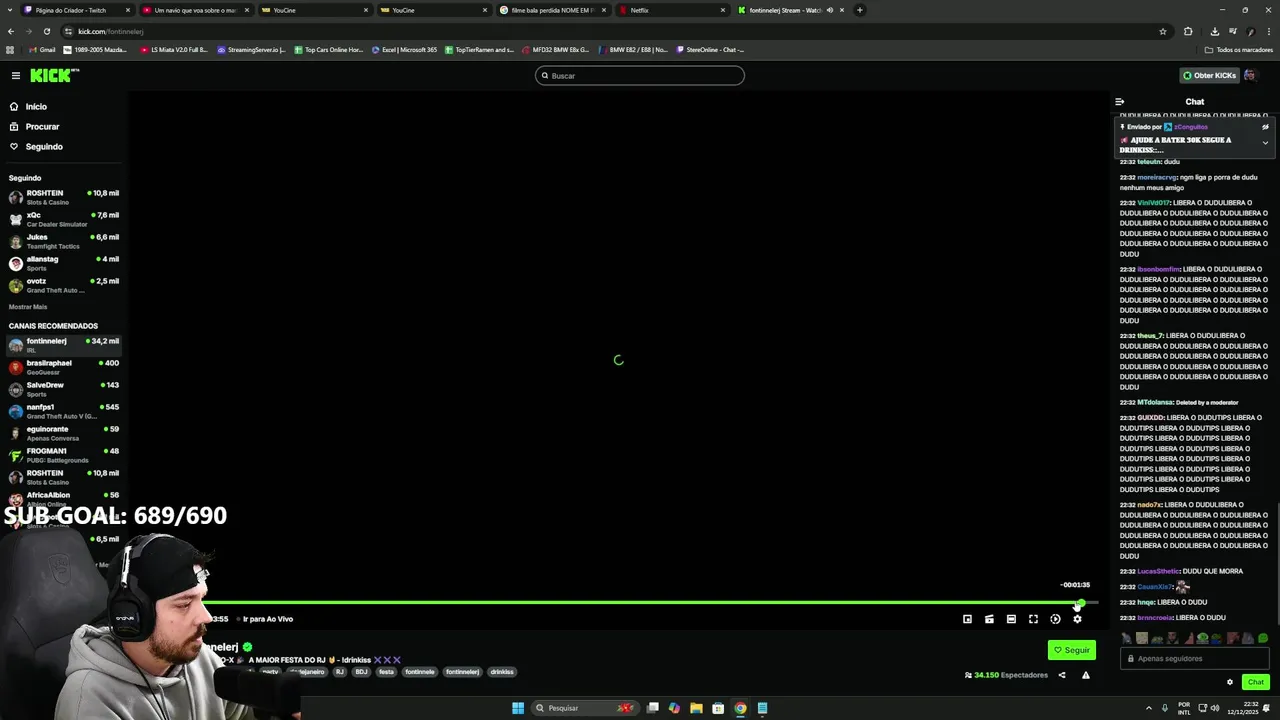The height and width of the screenshot is (720, 1280).
Task: Open a new browser tab
Action: point(859,10)
